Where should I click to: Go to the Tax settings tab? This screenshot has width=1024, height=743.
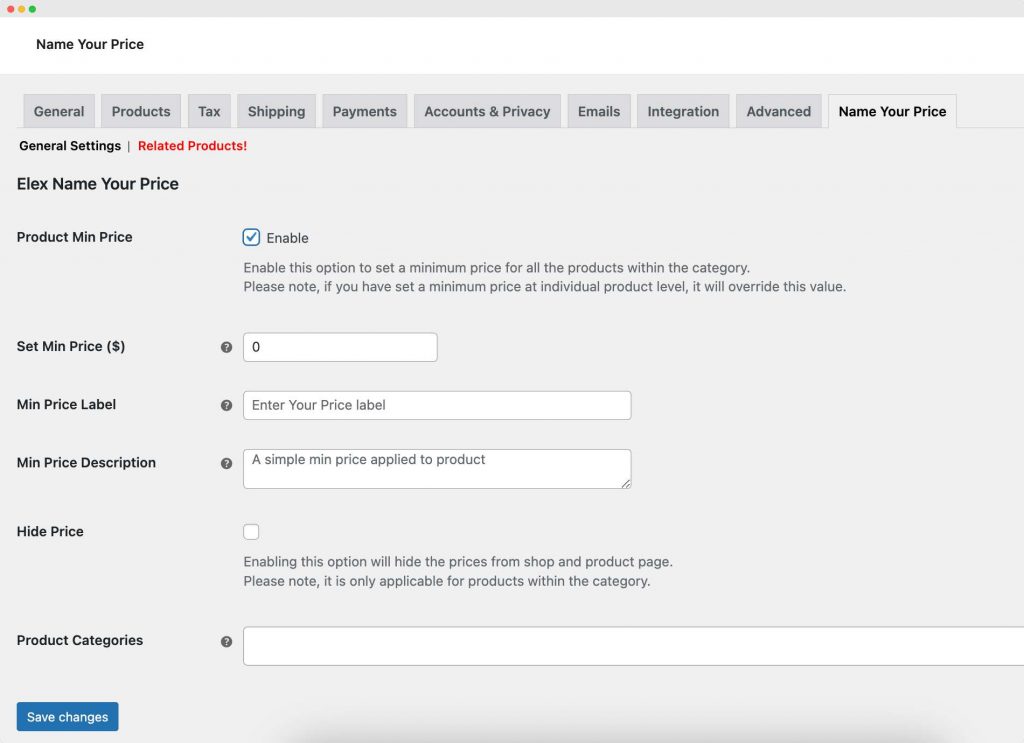point(209,111)
